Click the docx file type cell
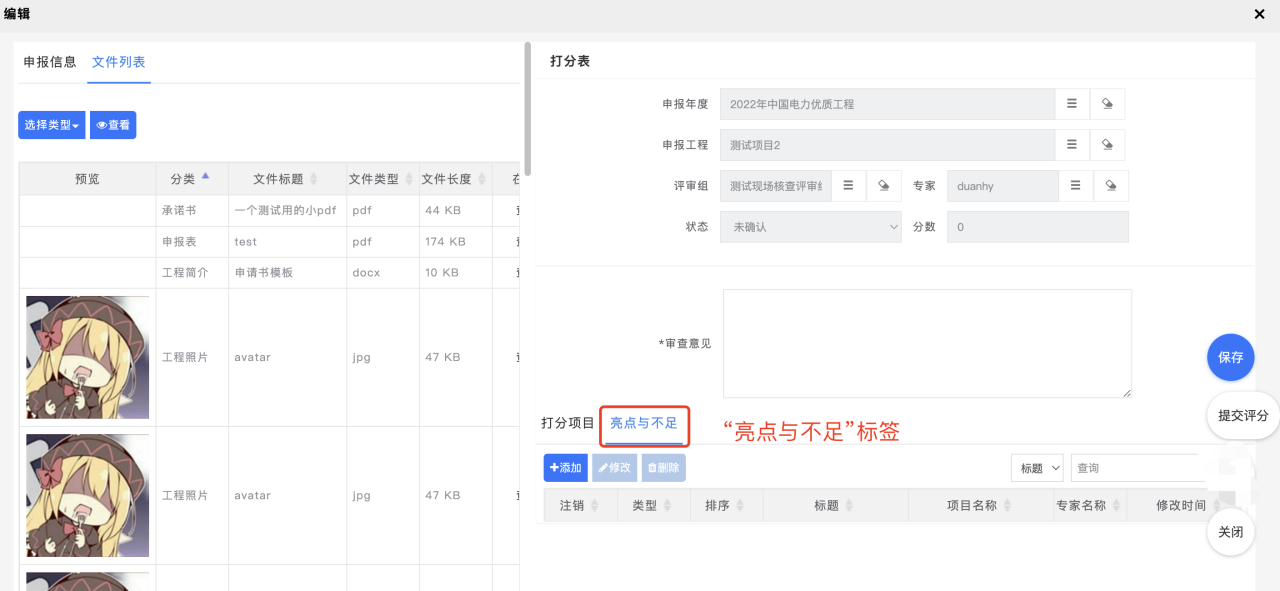Viewport: 1280px width, 591px height. (383, 273)
